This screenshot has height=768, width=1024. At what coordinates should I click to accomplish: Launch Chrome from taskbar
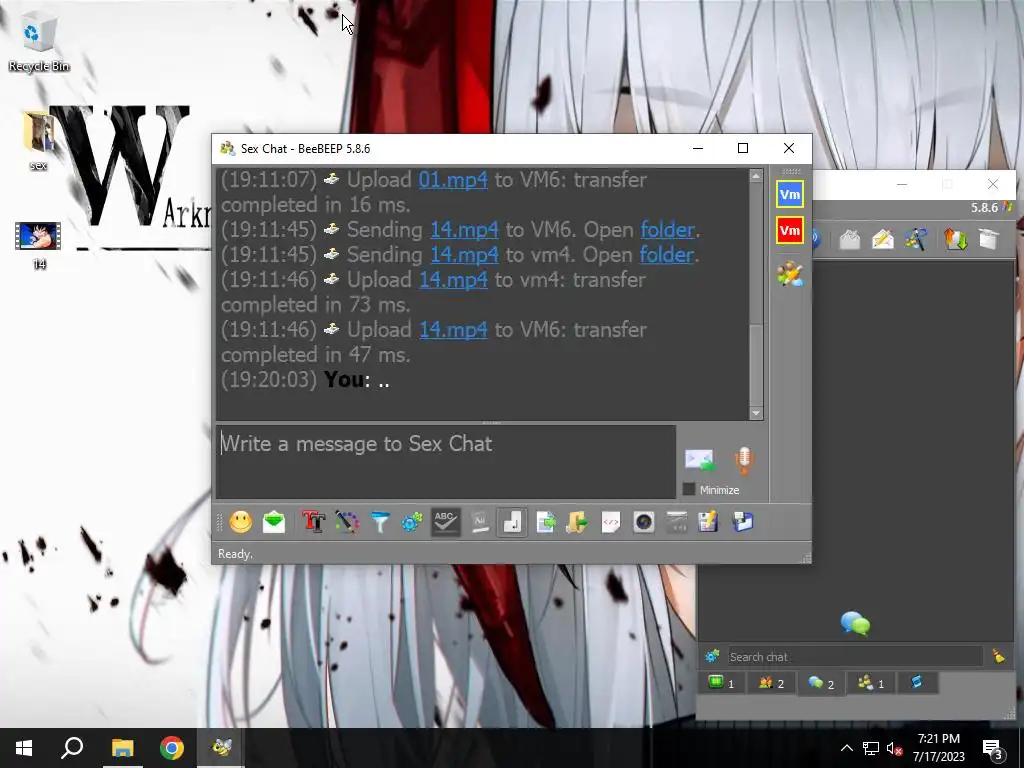(172, 748)
